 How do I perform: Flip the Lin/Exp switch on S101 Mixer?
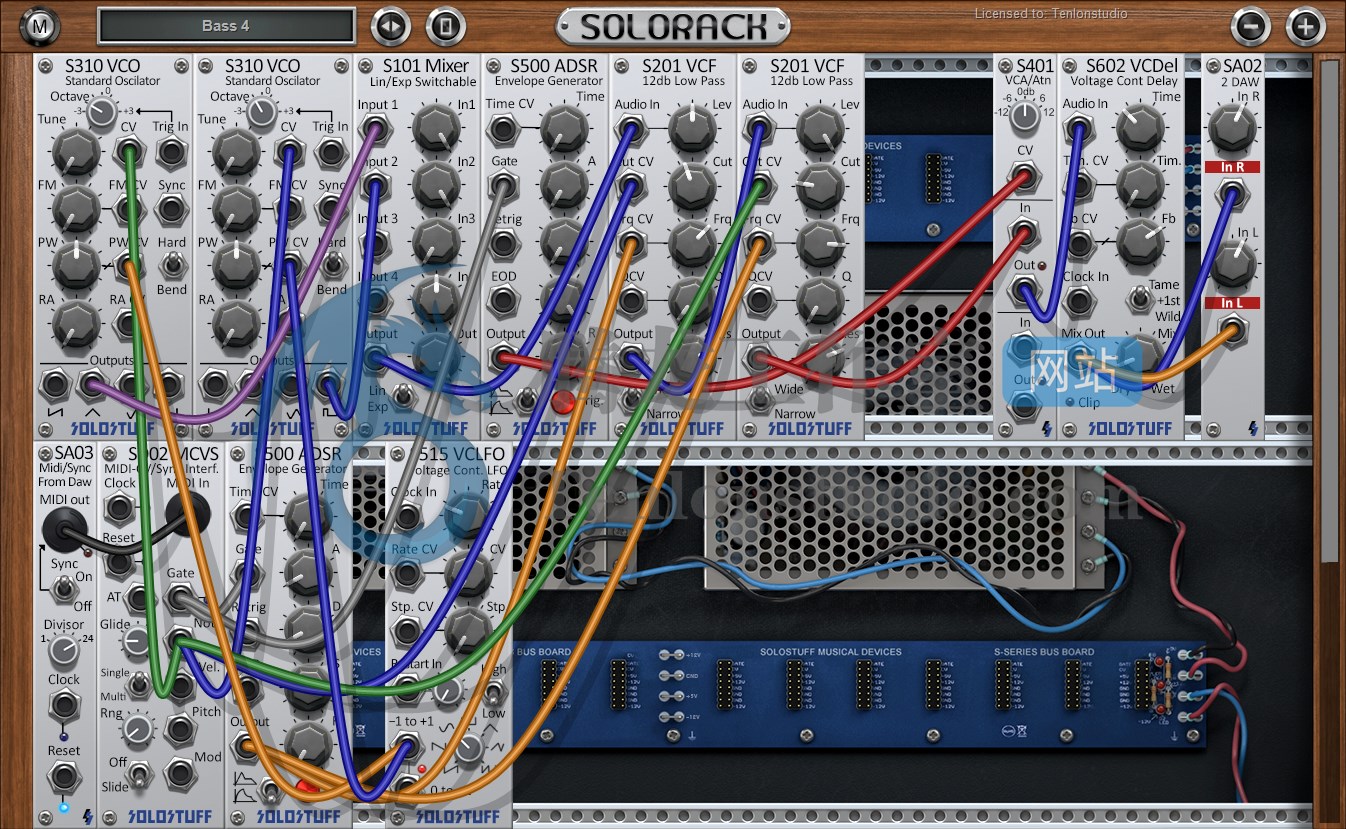click(405, 398)
